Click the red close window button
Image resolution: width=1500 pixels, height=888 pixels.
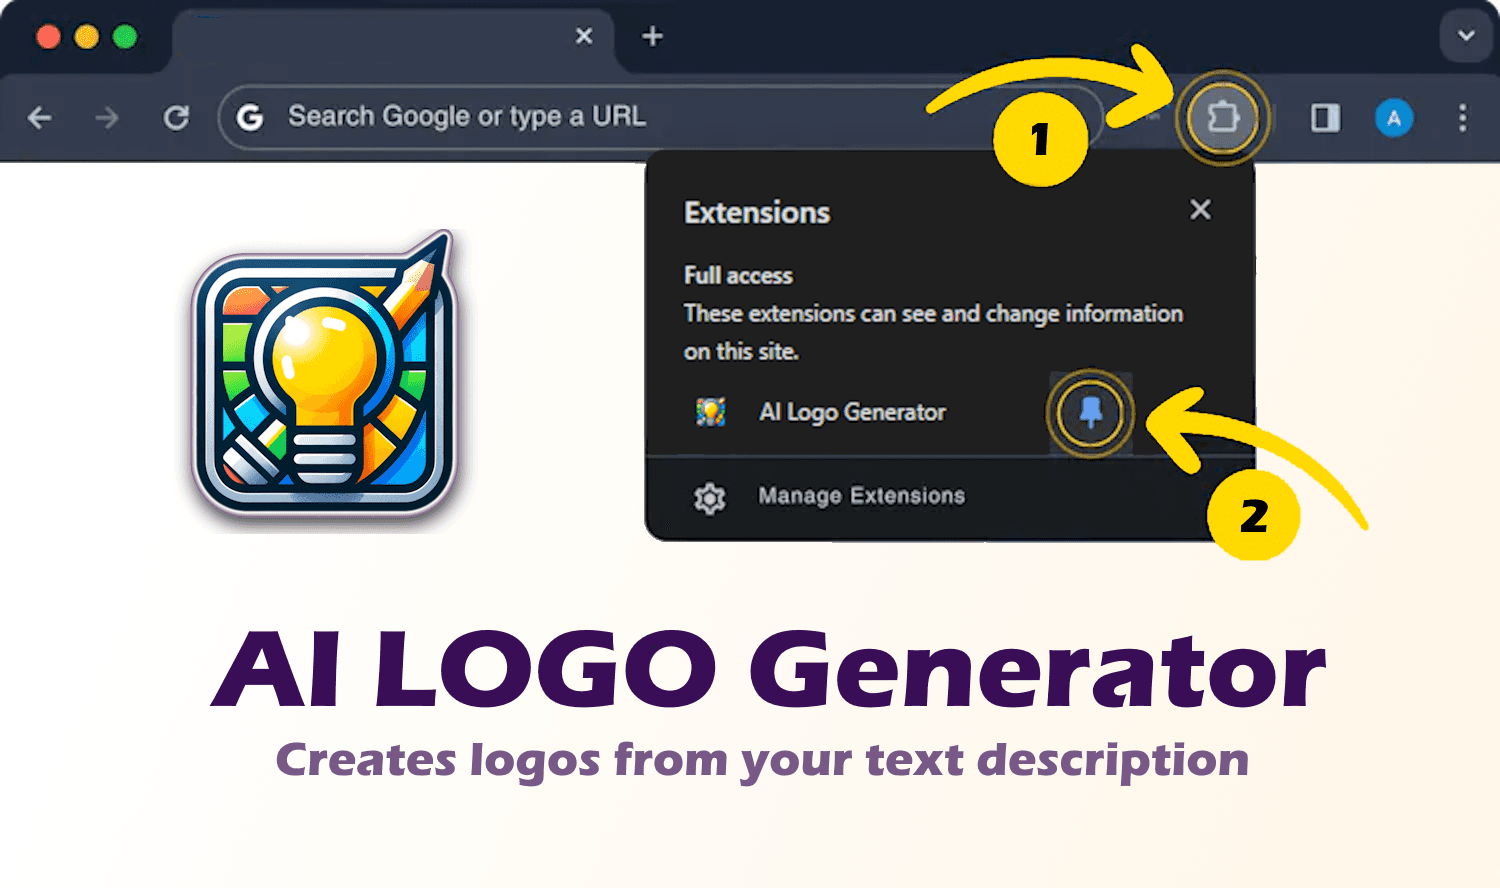pos(48,37)
